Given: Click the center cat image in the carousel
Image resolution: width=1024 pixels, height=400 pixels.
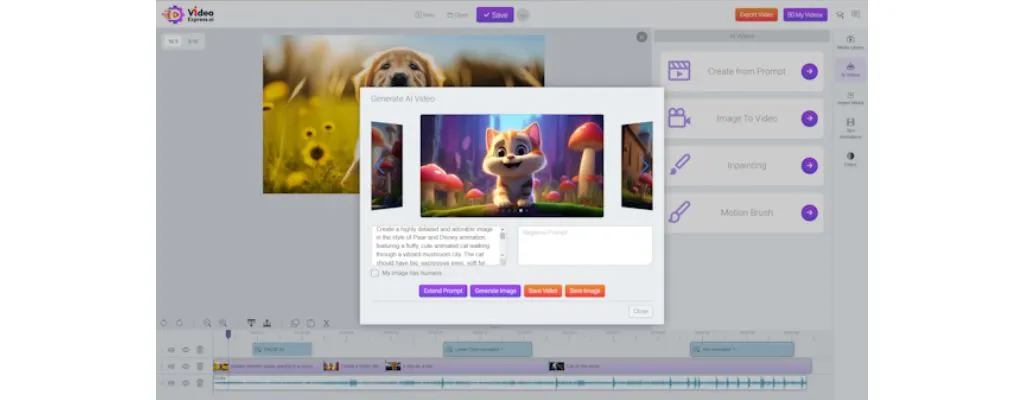Looking at the screenshot, I should click(x=512, y=166).
